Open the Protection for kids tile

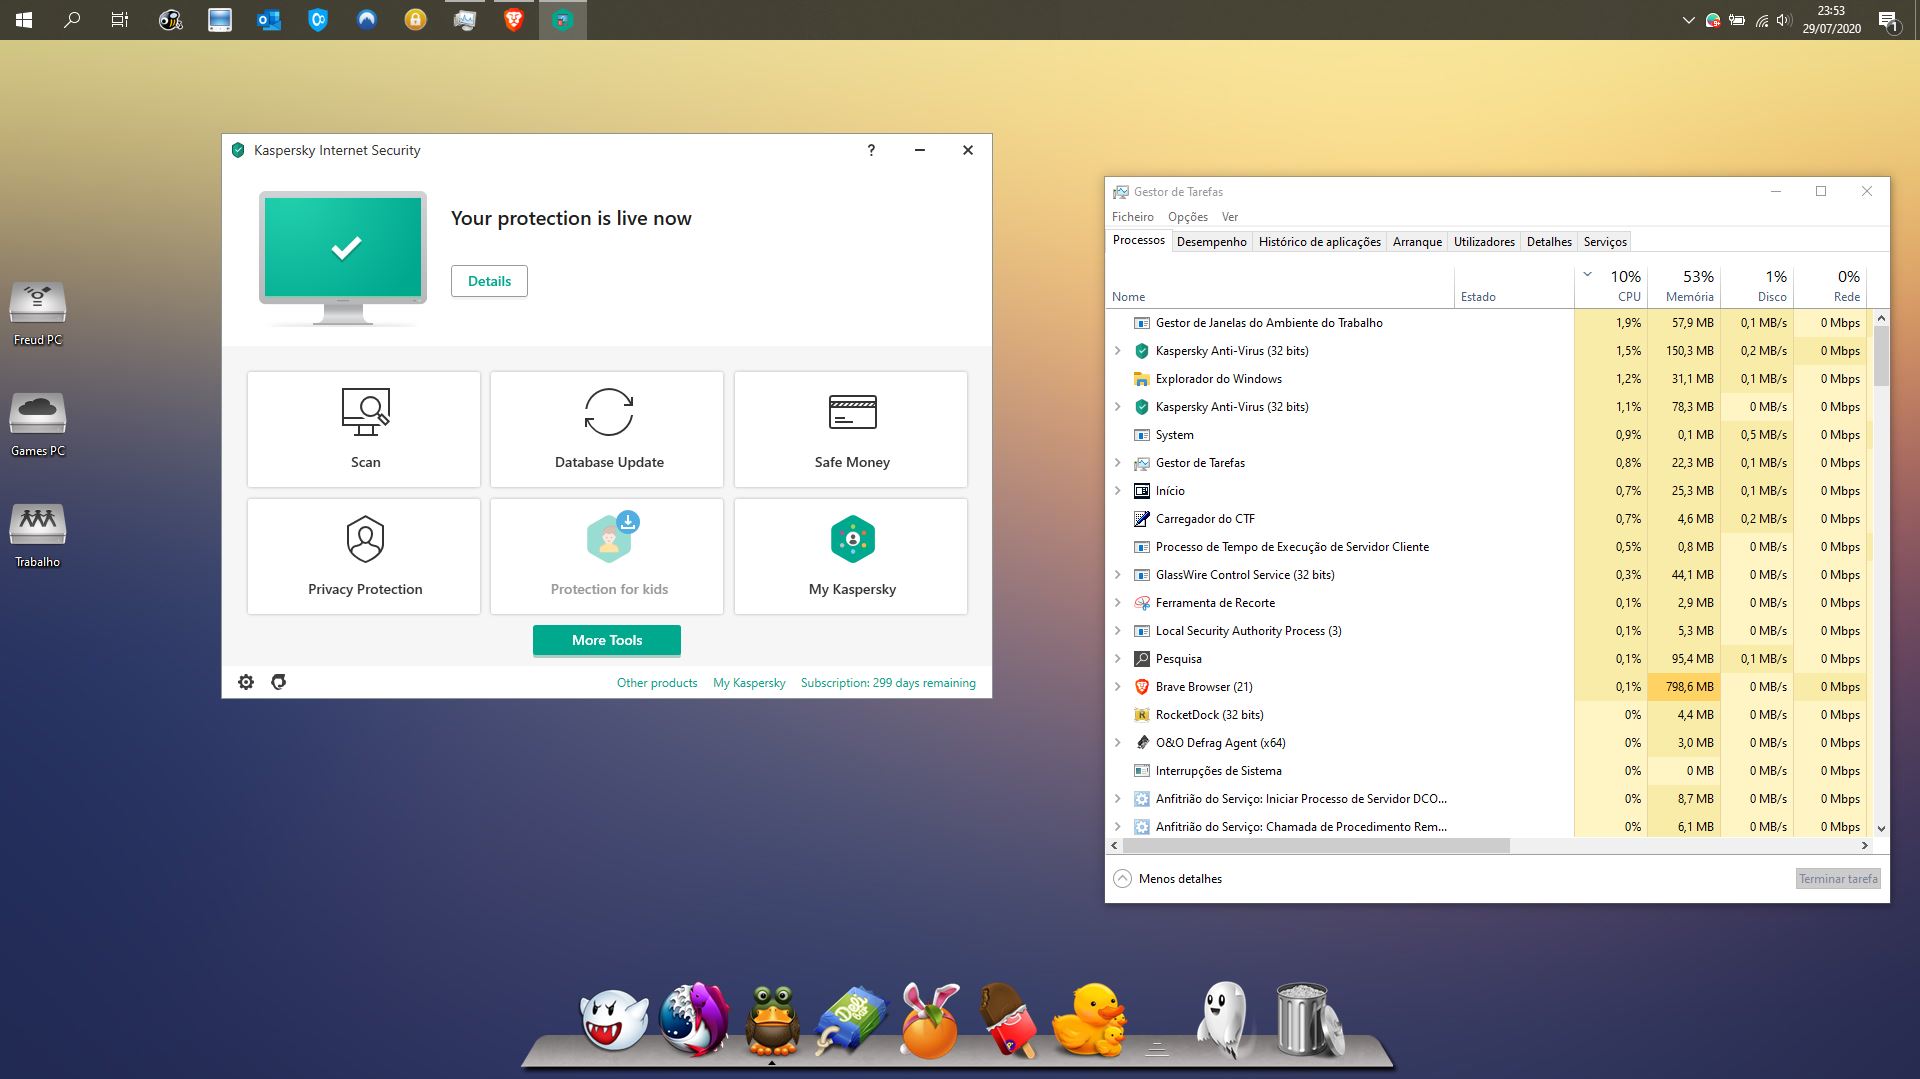click(x=607, y=556)
